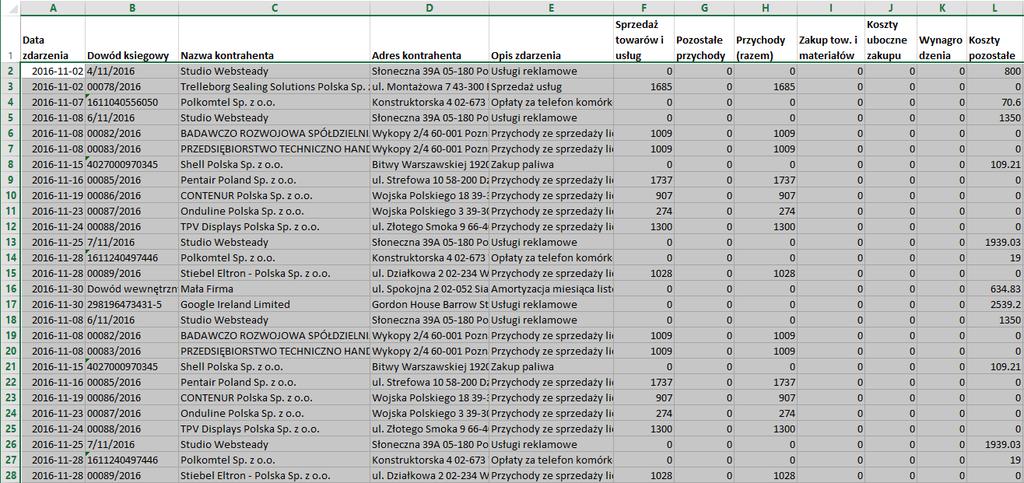This screenshot has width=1024, height=483.
Task: Select date cell '2016-11-07'
Action: point(53,102)
